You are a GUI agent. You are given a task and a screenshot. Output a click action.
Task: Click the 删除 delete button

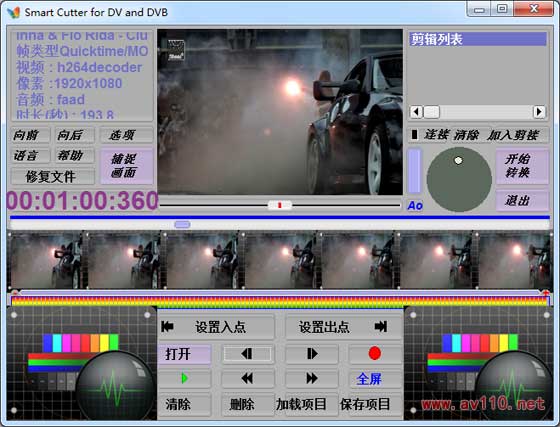tap(248, 404)
